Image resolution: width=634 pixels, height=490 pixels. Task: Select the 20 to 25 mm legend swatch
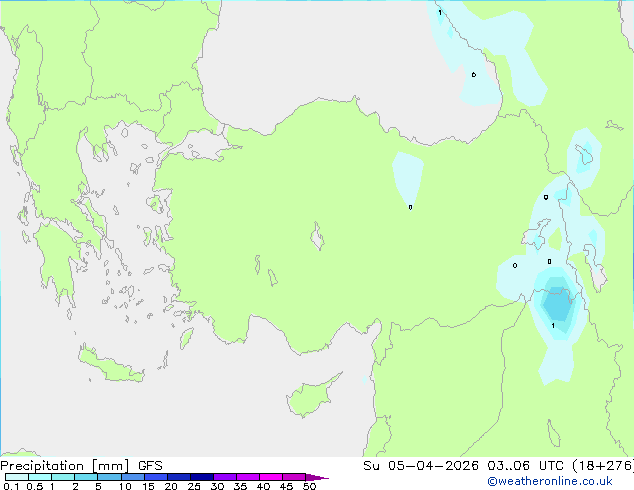coord(179,477)
